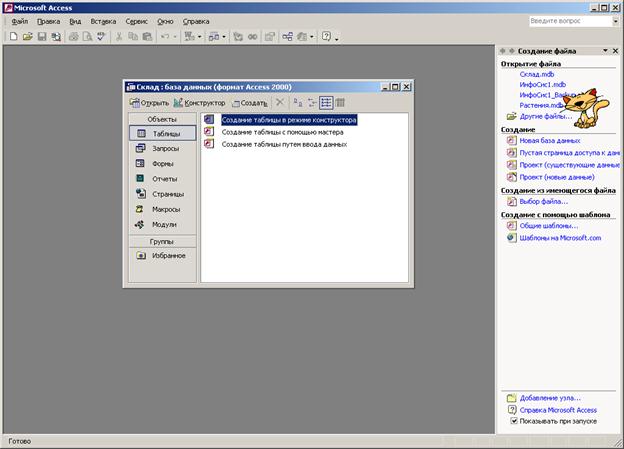Select 'Создание таблицы с помощью мастера'

click(x=282, y=132)
